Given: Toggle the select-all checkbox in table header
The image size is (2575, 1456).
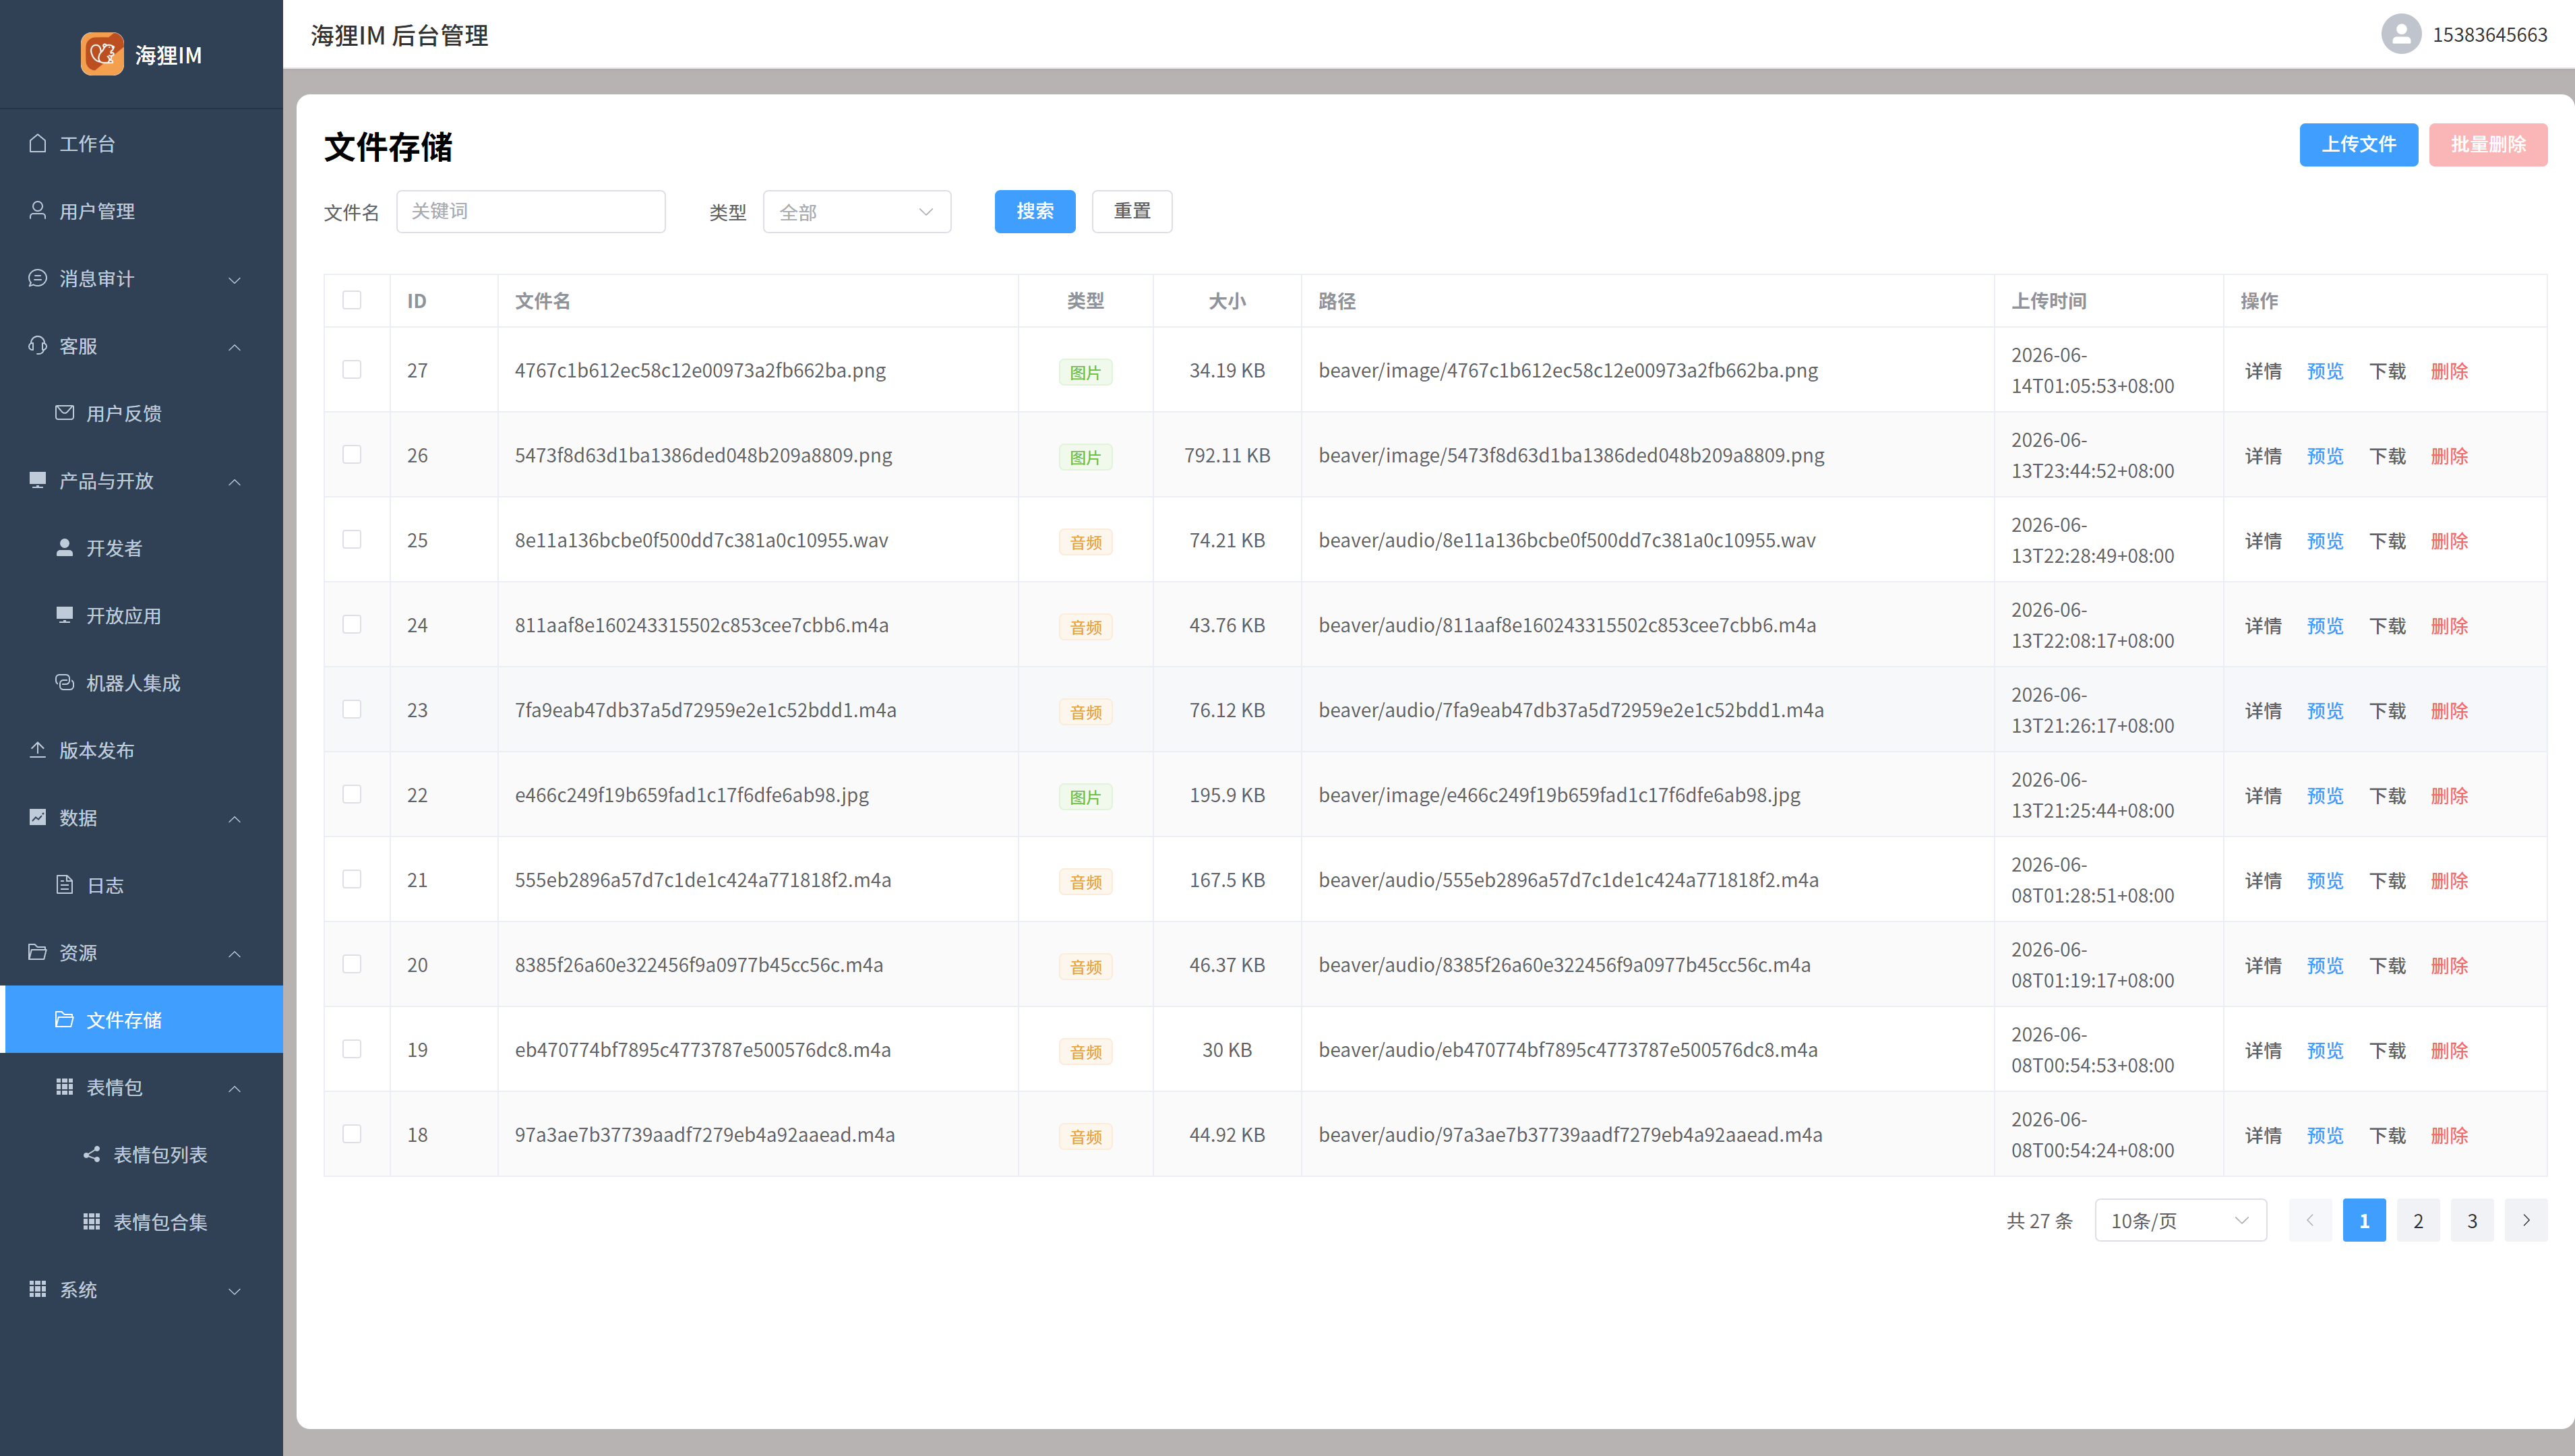Looking at the screenshot, I should (352, 300).
